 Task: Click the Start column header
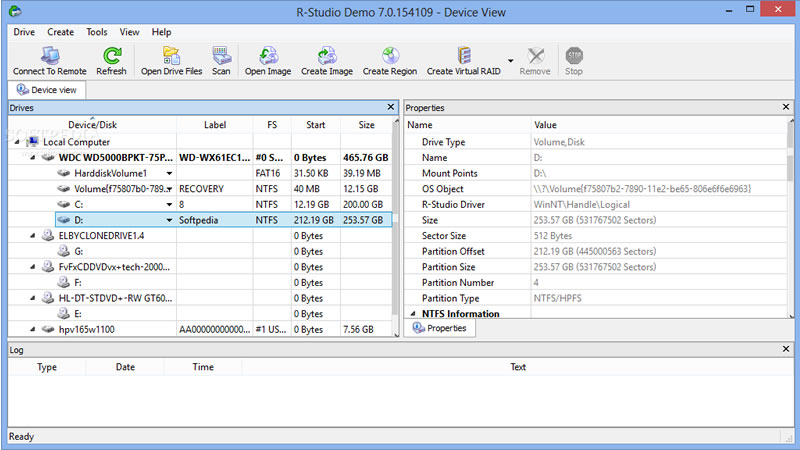point(315,124)
